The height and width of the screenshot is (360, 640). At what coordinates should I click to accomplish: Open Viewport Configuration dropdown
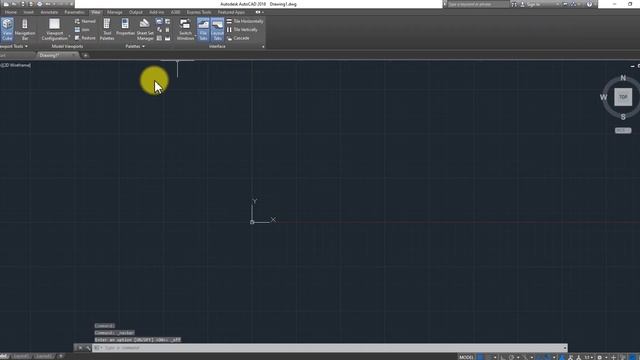[55, 29]
